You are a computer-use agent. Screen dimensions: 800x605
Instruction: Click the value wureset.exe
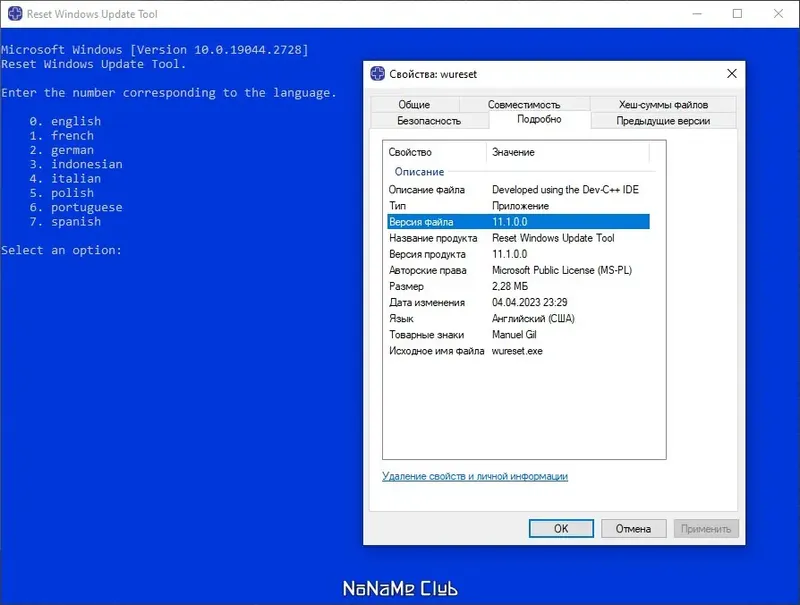[517, 351]
